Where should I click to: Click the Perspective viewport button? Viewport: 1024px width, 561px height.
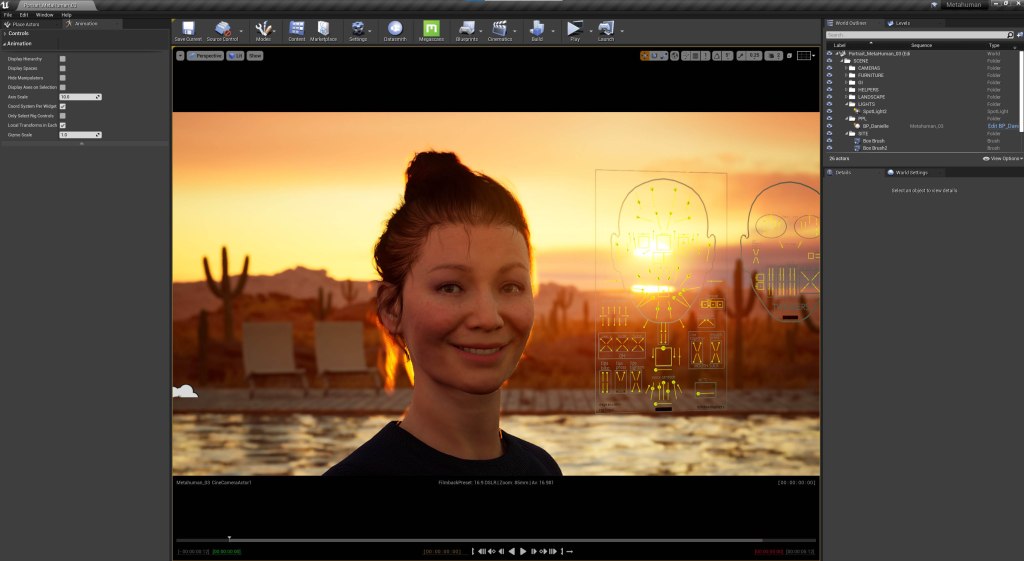coord(205,56)
